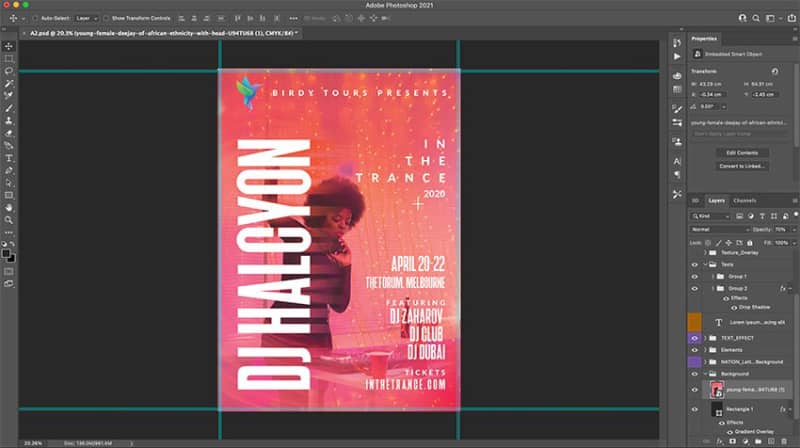Select the Lasso tool

click(9, 71)
